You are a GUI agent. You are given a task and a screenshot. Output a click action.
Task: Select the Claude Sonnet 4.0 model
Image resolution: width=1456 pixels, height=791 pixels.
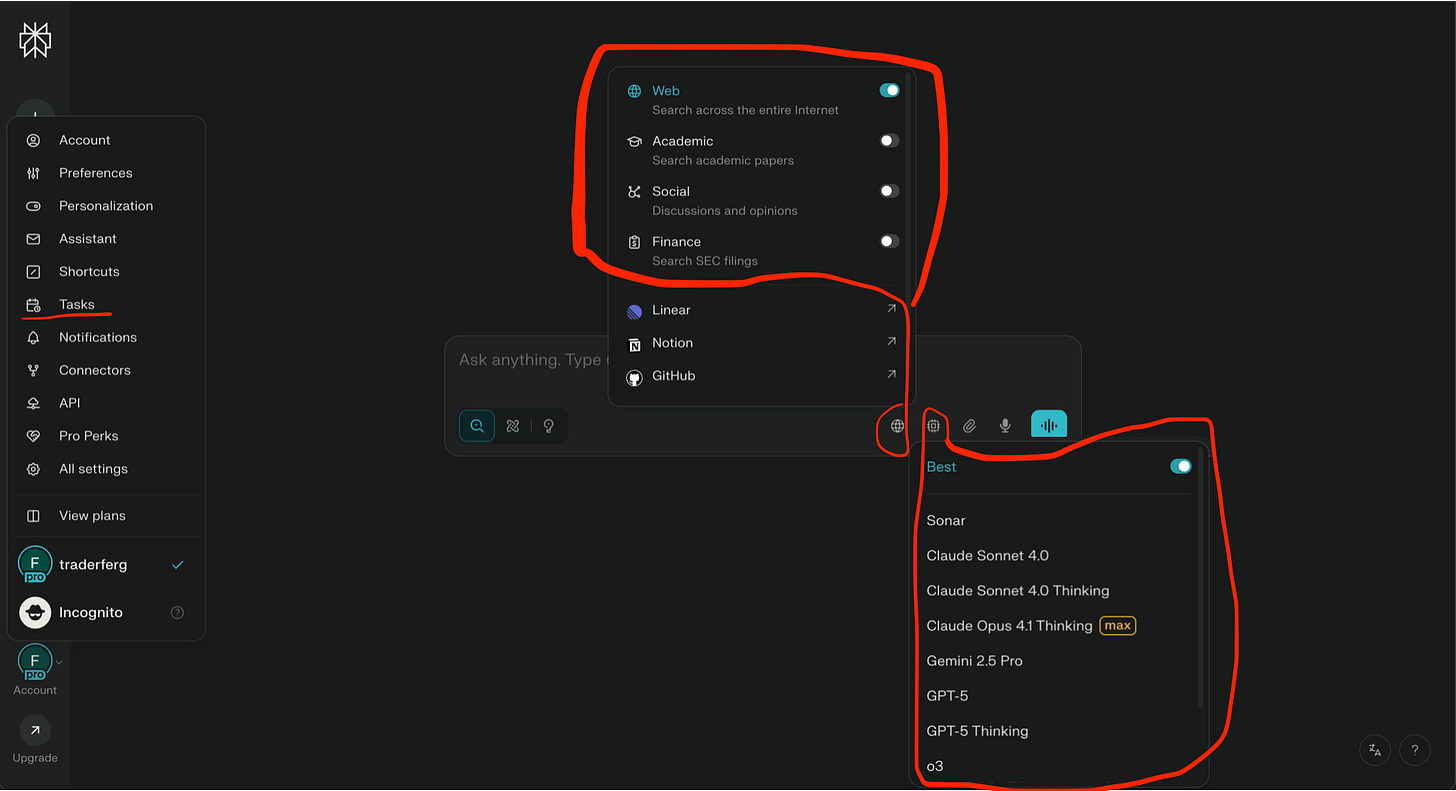[1059, 556]
